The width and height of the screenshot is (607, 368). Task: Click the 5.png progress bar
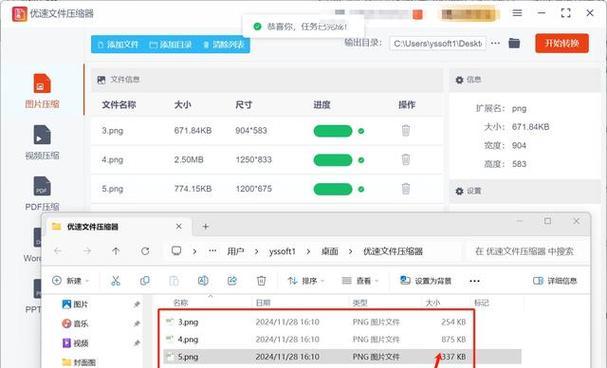coord(333,189)
